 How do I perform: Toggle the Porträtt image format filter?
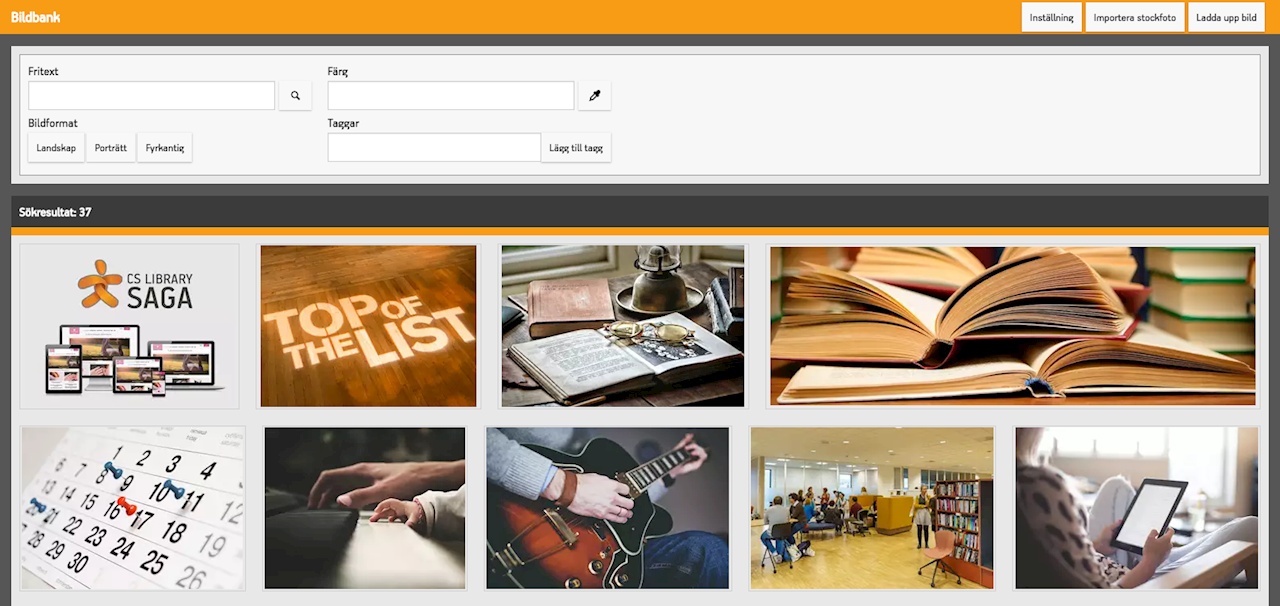tap(111, 148)
